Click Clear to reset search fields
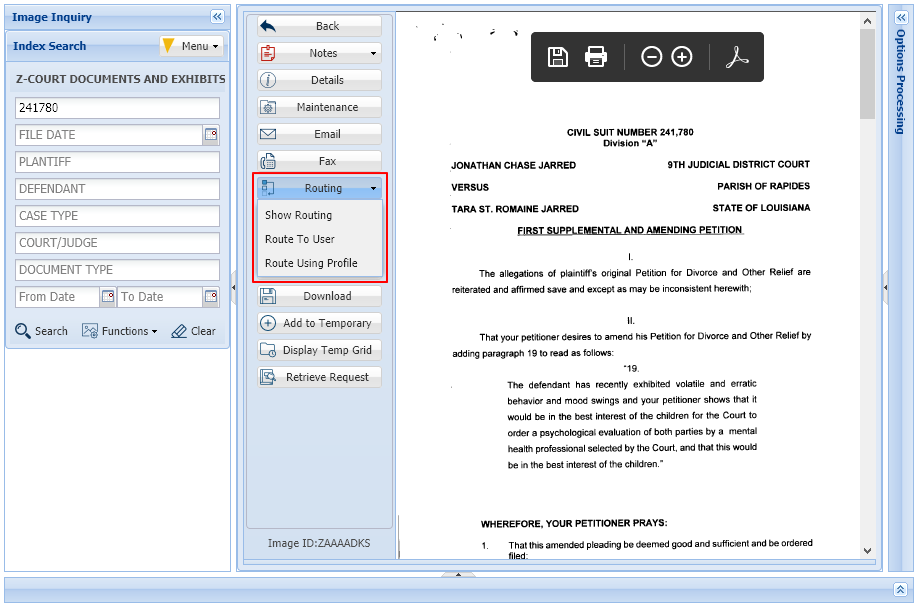The image size is (919, 607). [x=193, y=330]
